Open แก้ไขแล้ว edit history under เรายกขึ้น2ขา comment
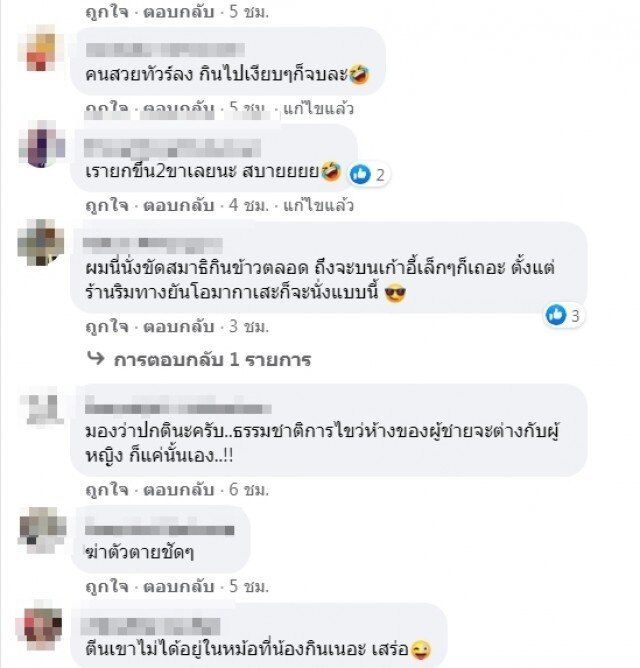The width and height of the screenshot is (640, 668). (318, 205)
